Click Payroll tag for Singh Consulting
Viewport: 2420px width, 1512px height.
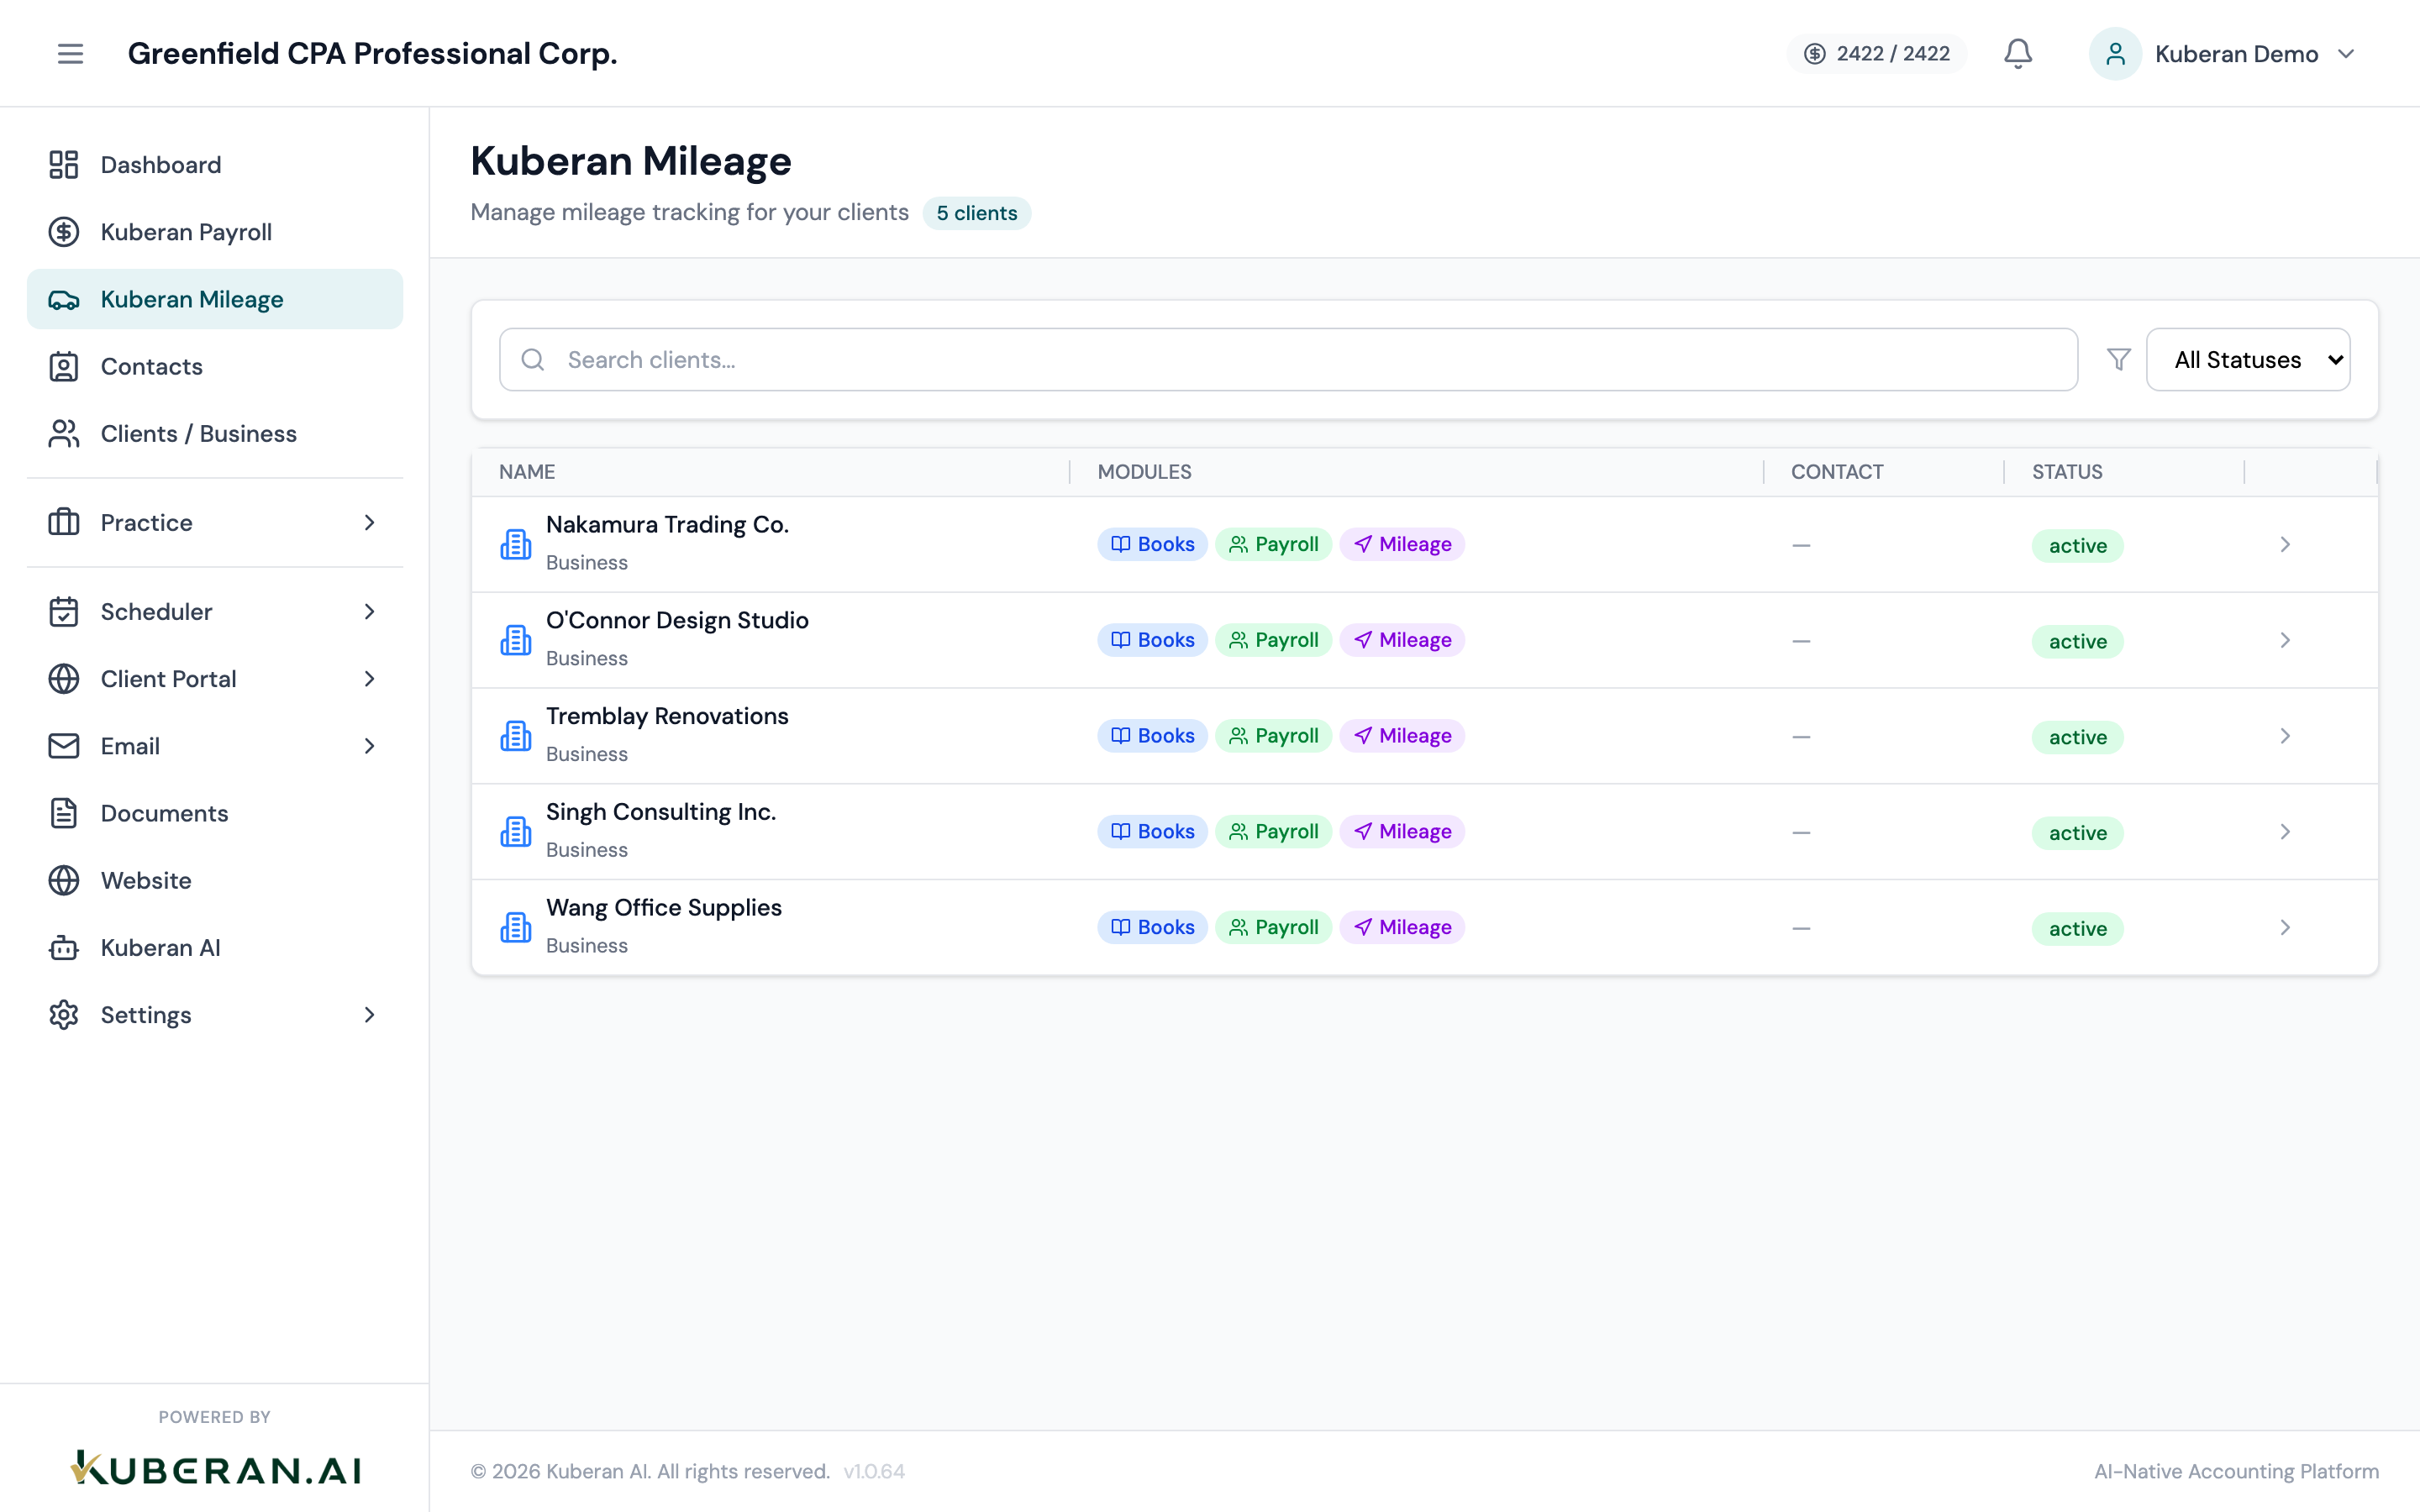tap(1273, 831)
